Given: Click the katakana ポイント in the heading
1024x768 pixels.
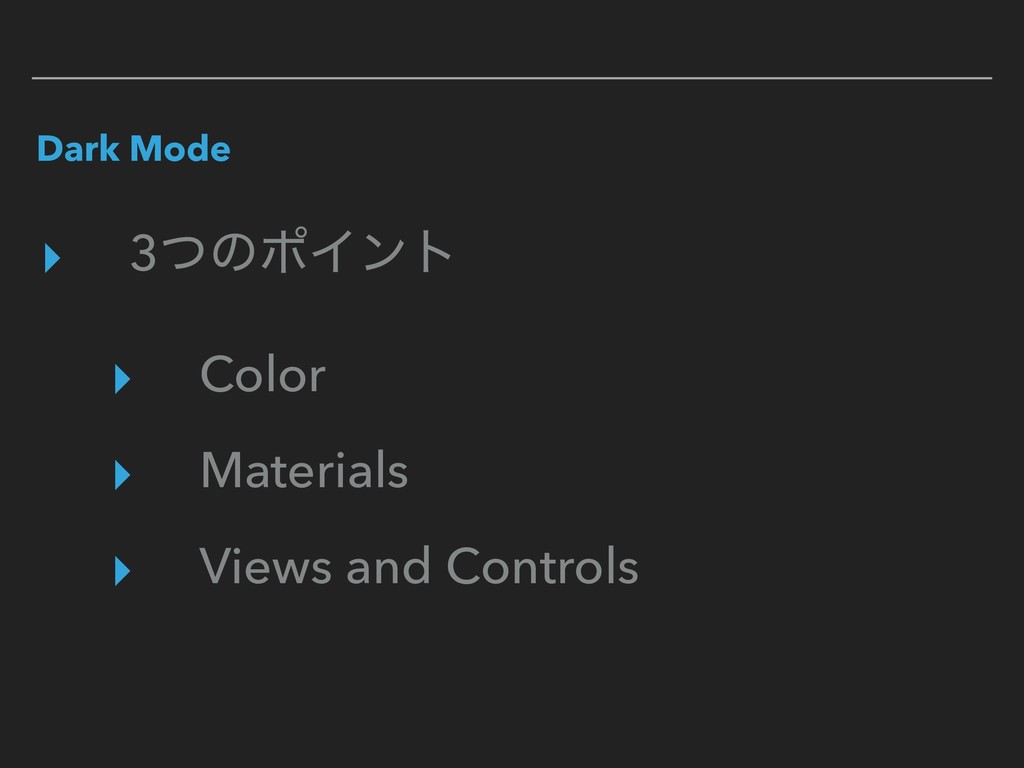Looking at the screenshot, I should point(357,251).
